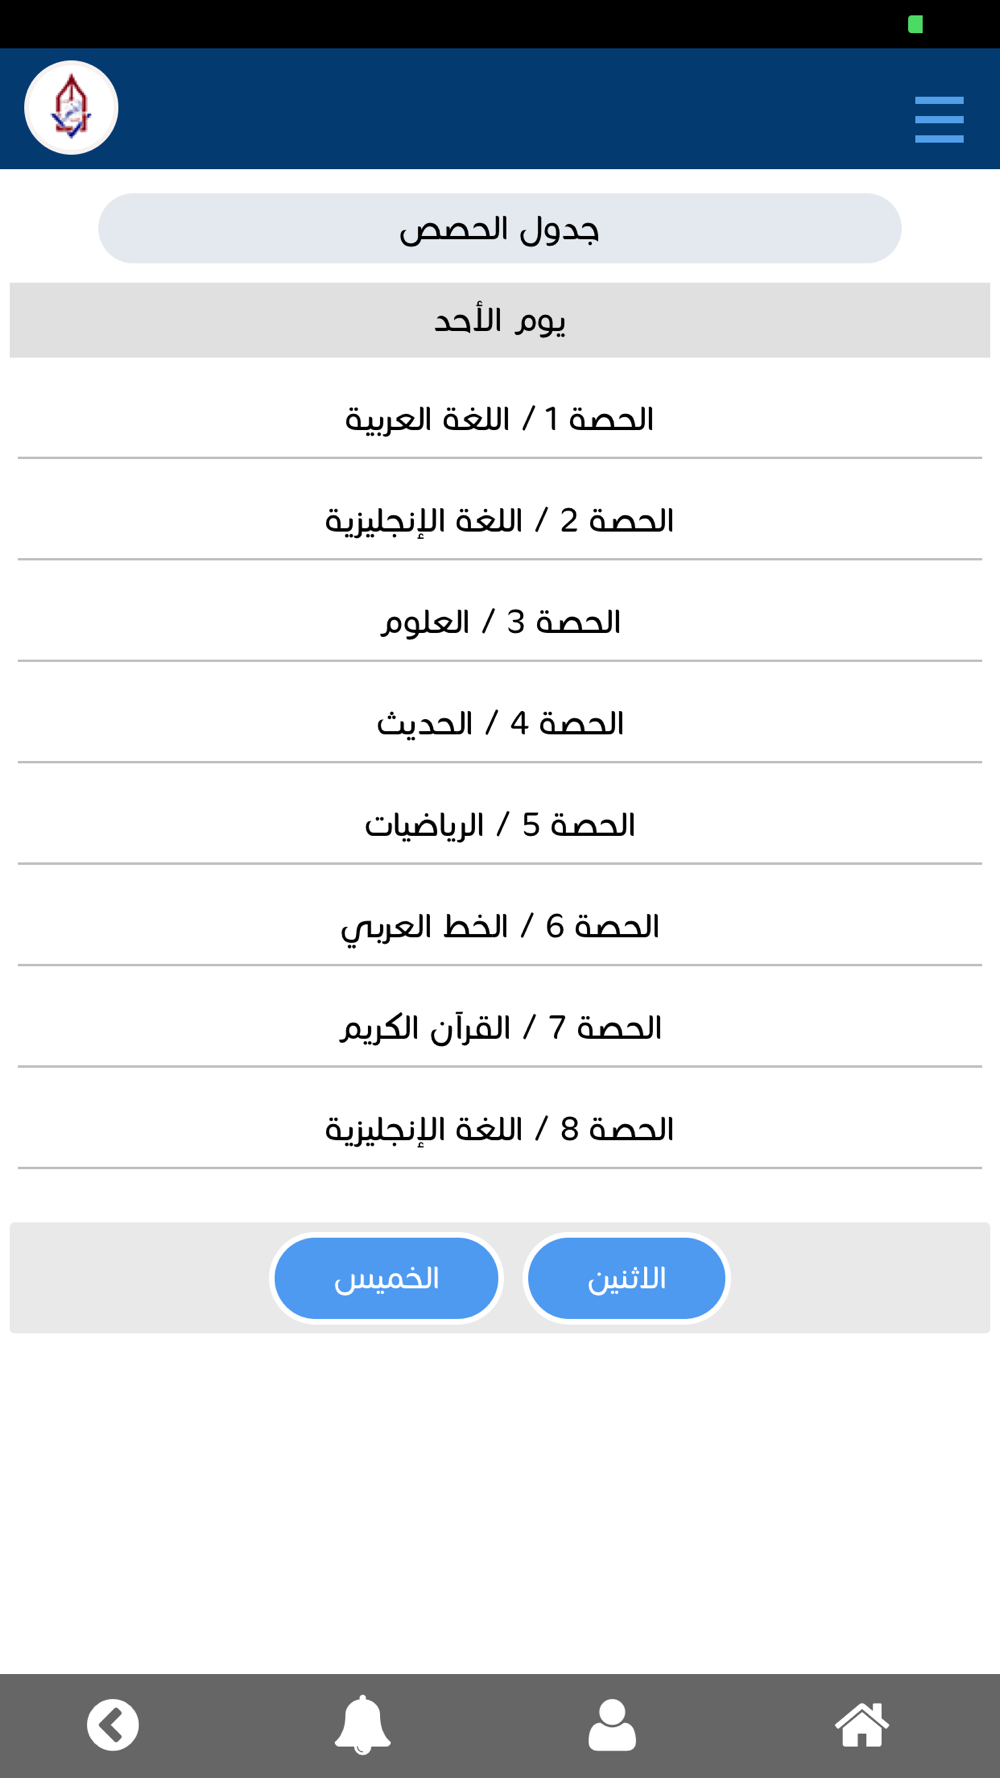Tap the green status bar indicator
This screenshot has width=1000, height=1778.
coord(915,24)
